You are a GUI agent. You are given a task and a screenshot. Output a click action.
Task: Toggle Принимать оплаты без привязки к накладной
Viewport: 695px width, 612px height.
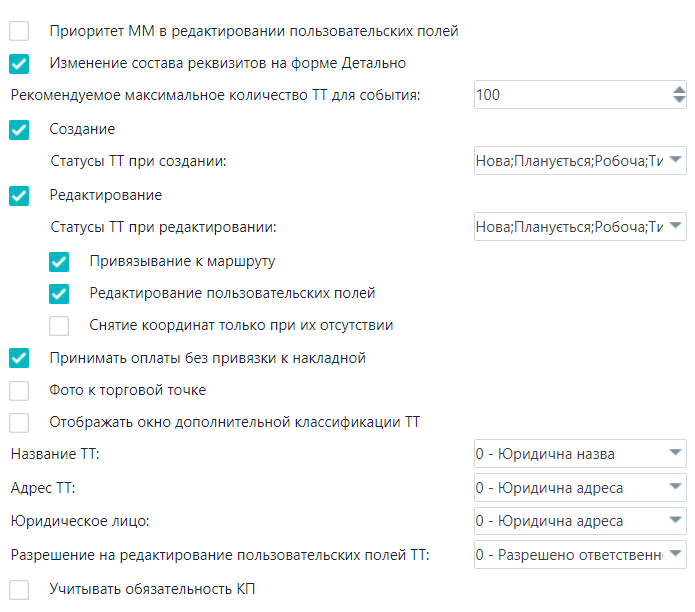tap(19, 358)
